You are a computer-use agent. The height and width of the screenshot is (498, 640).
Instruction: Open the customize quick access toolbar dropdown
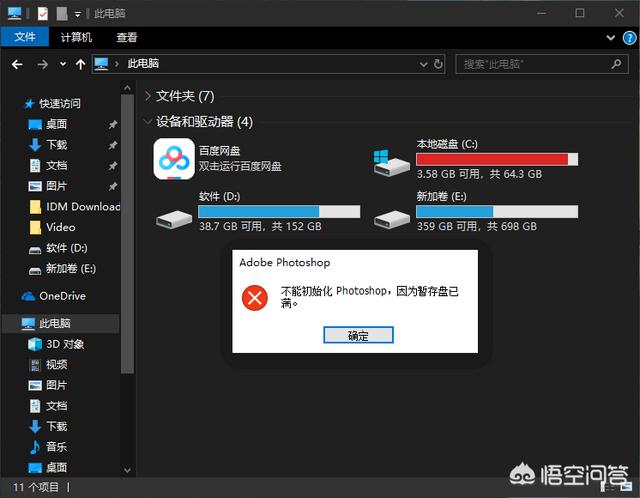78,15
